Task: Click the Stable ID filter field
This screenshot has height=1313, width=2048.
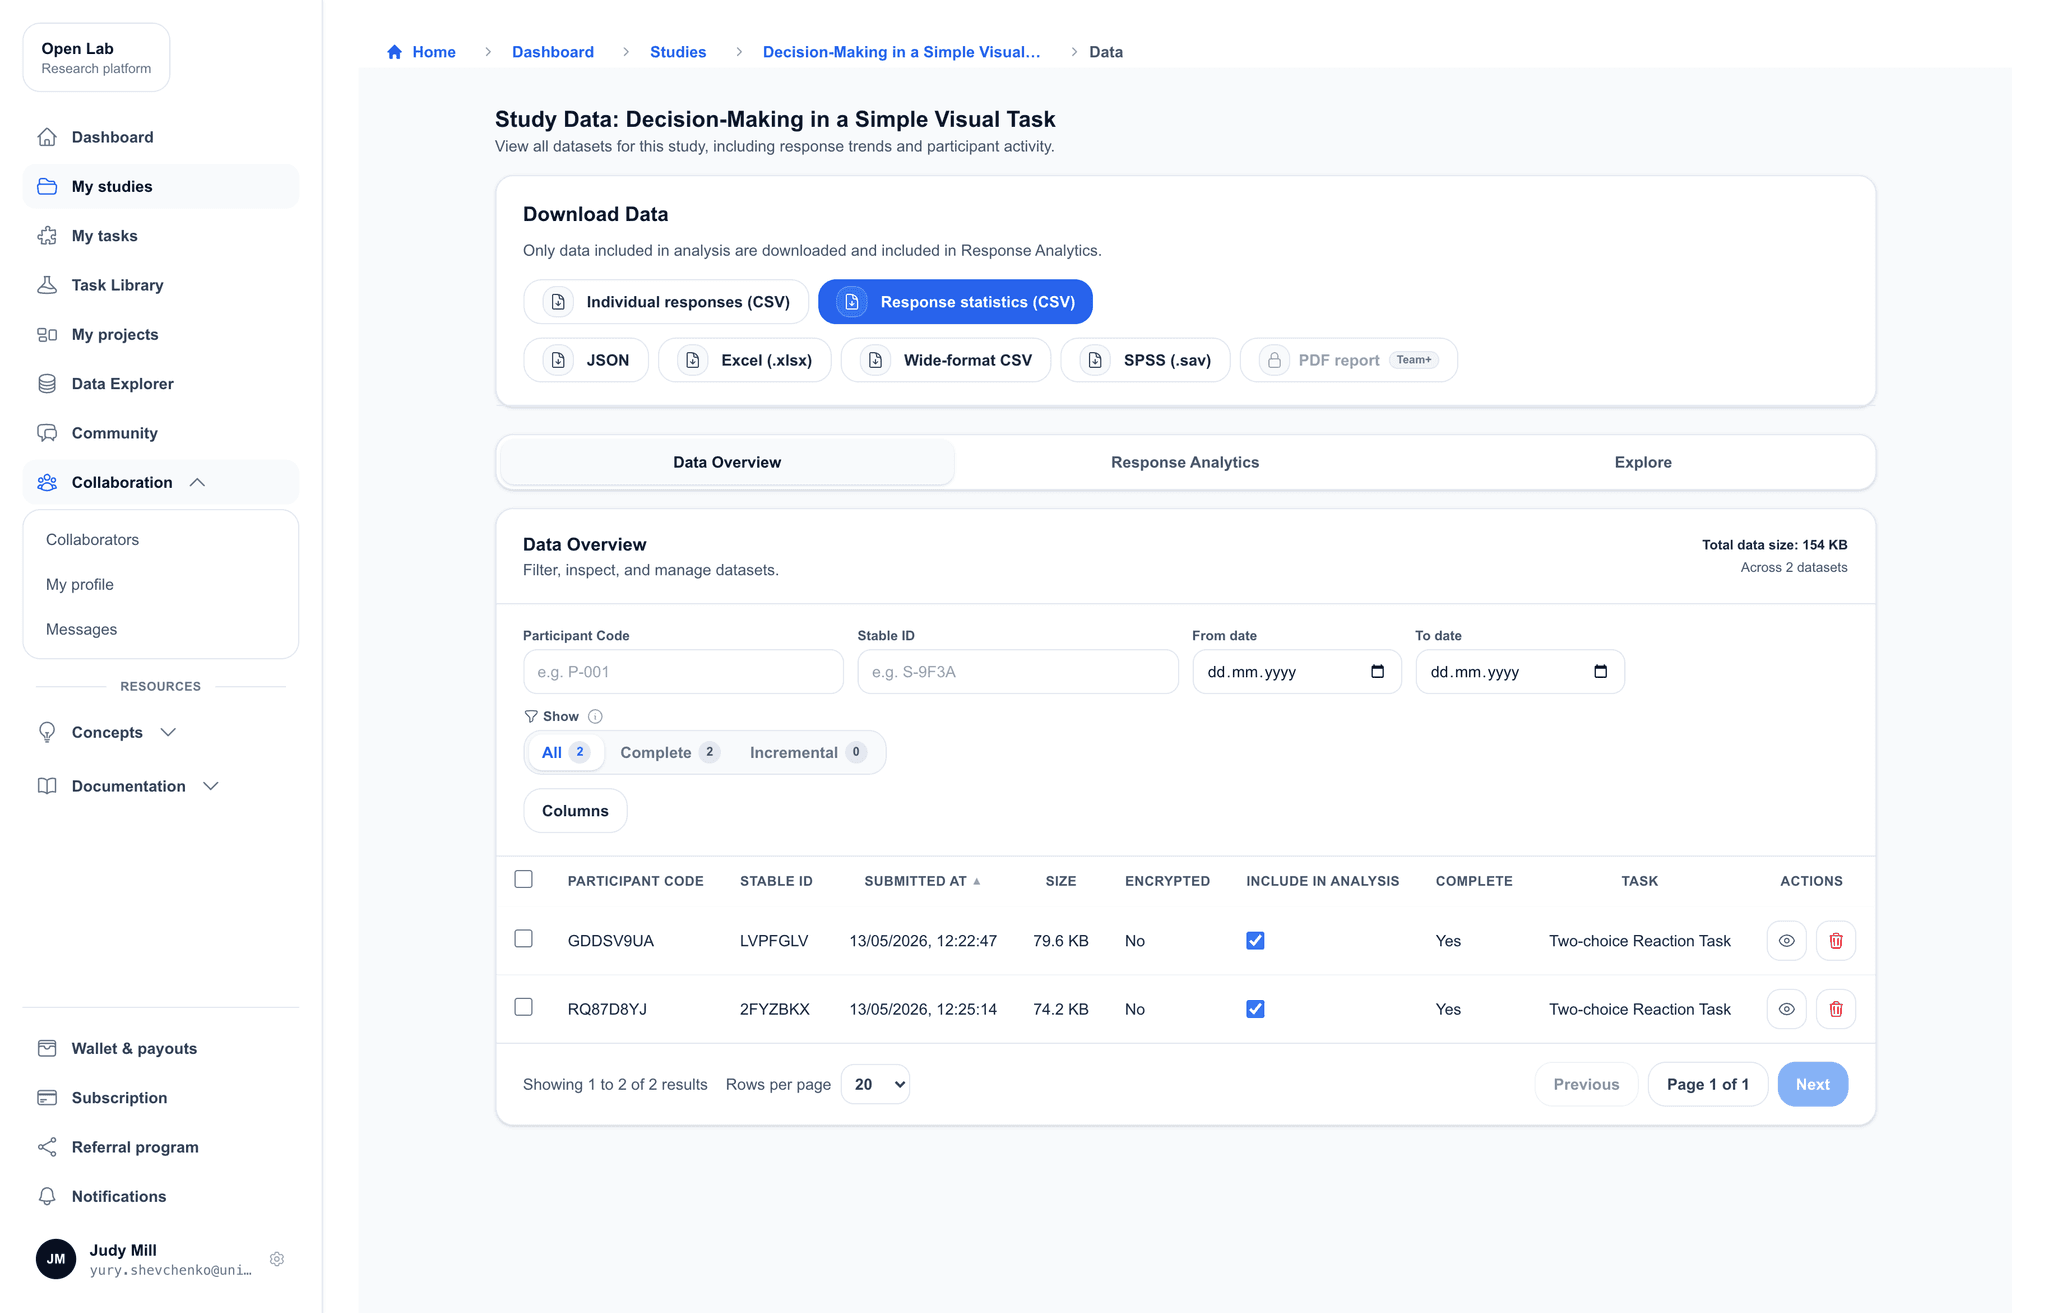Action: point(1017,672)
